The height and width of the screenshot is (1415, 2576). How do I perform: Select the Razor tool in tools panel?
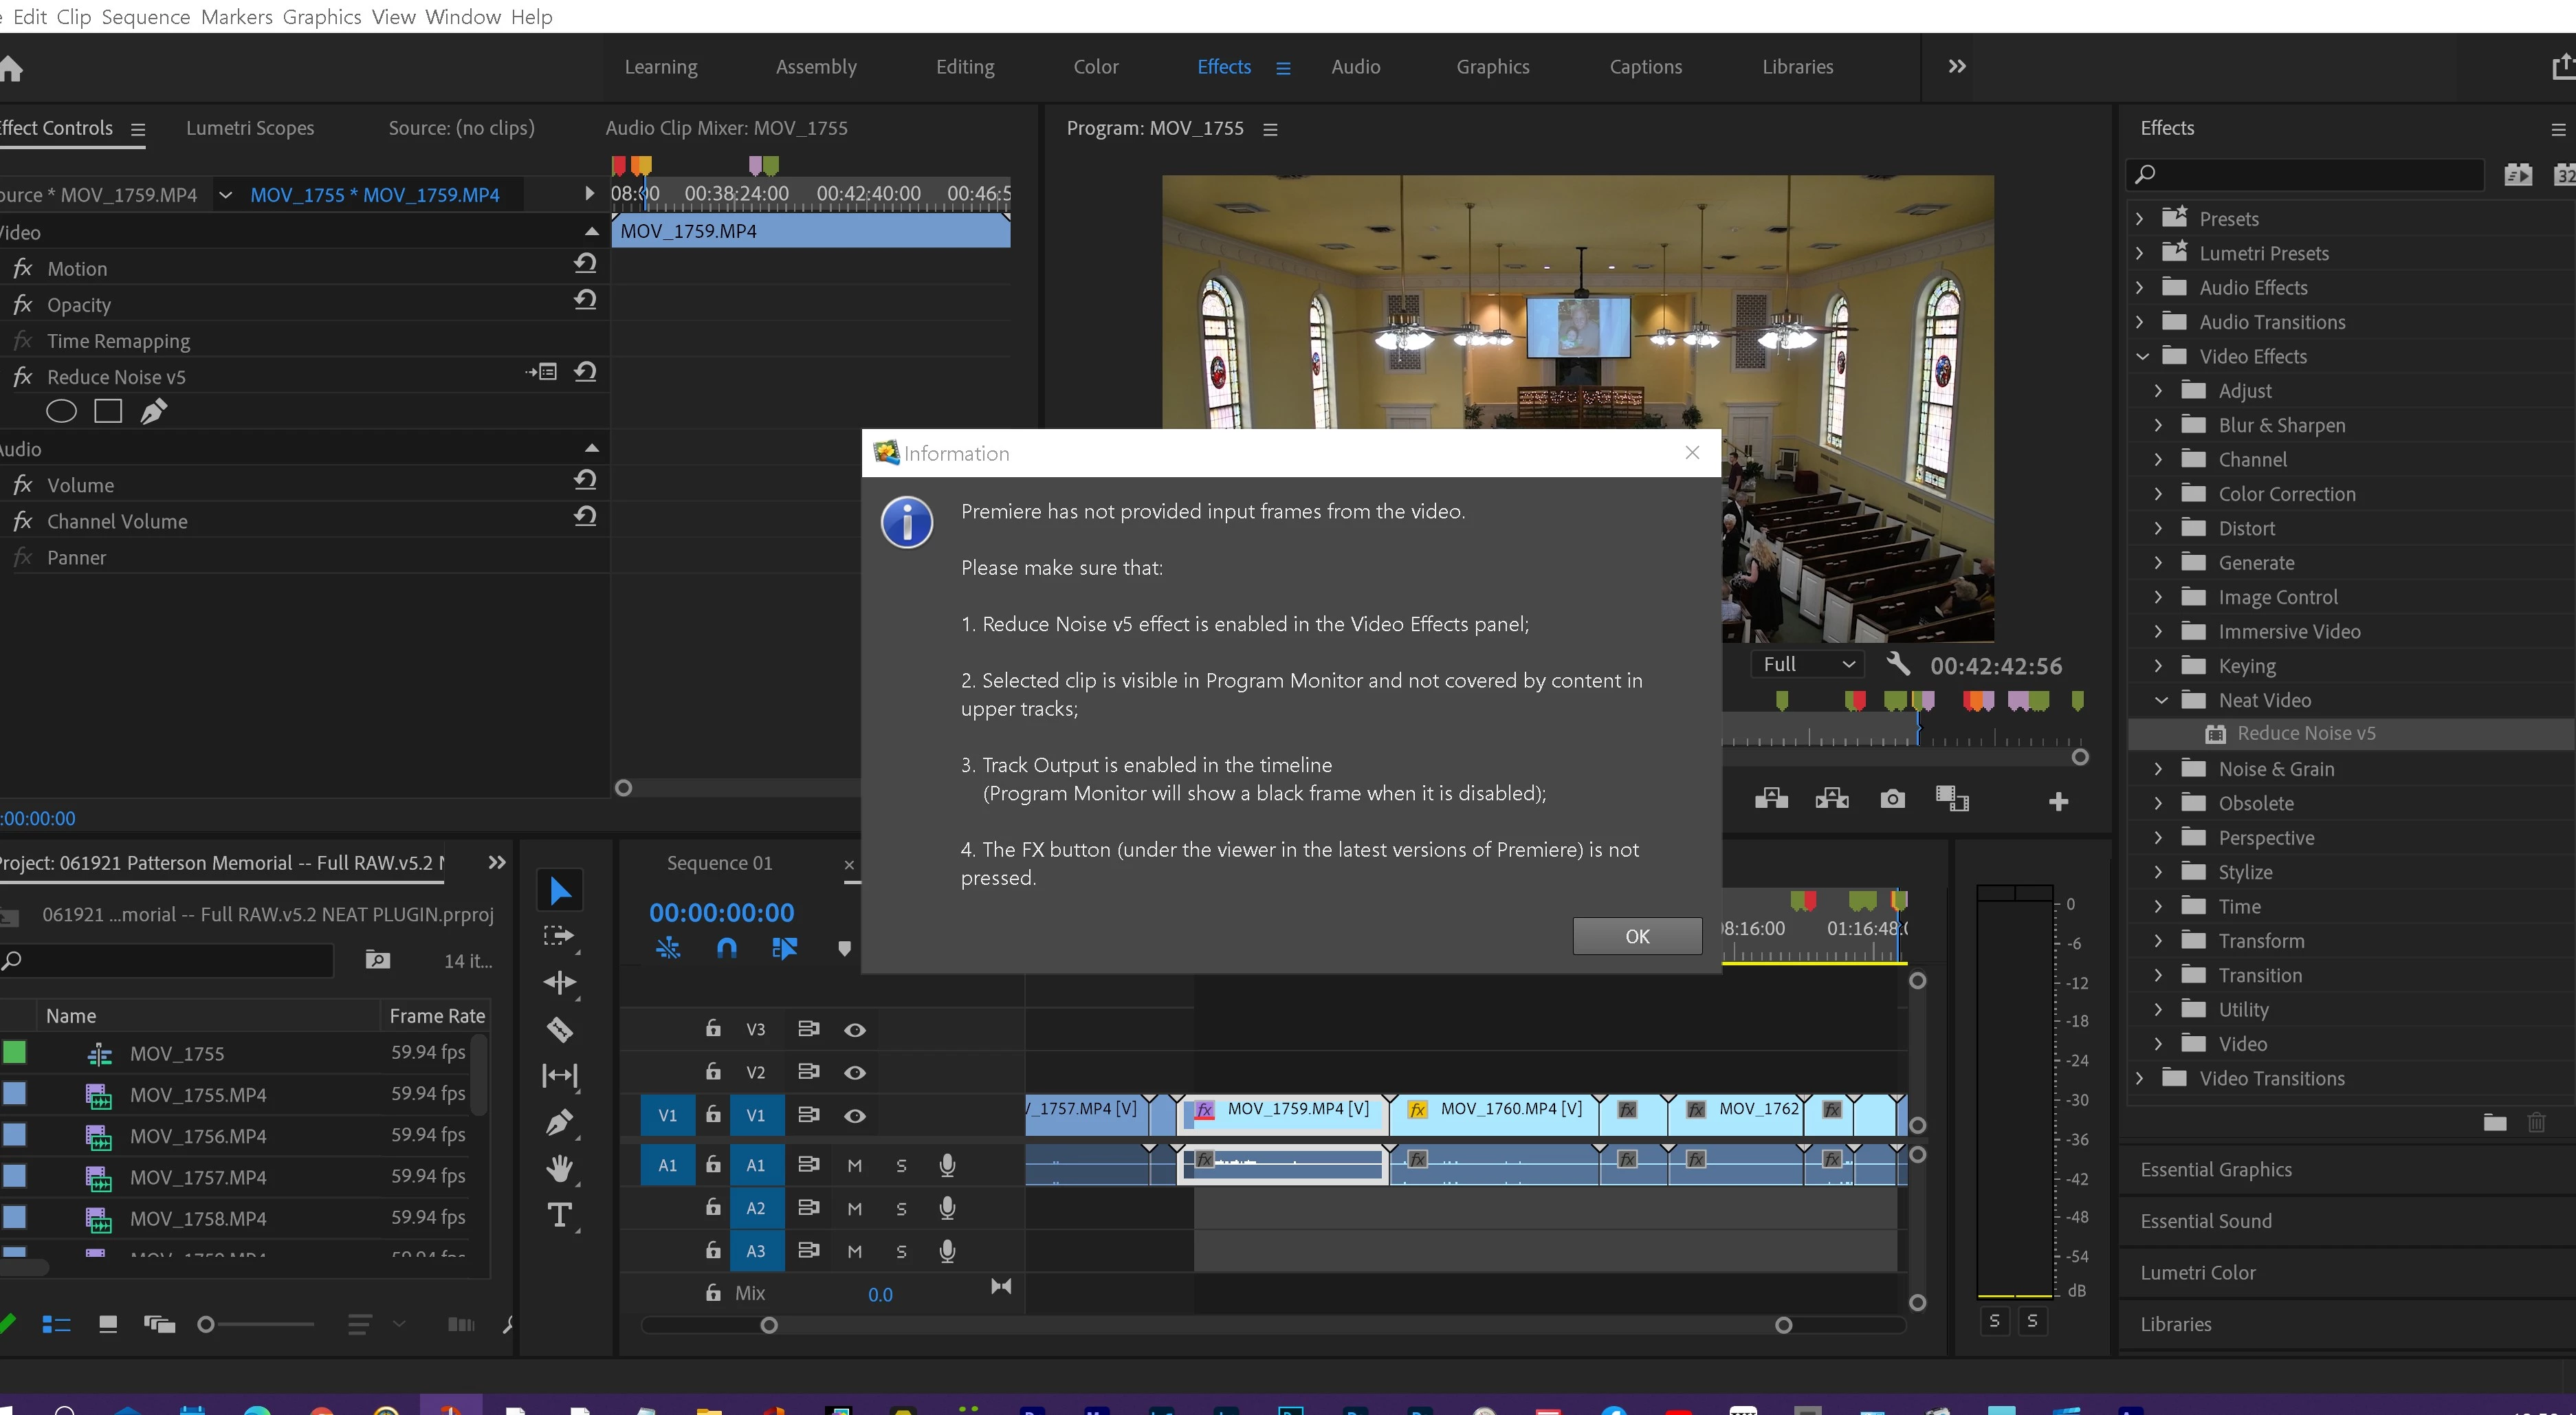point(559,1029)
